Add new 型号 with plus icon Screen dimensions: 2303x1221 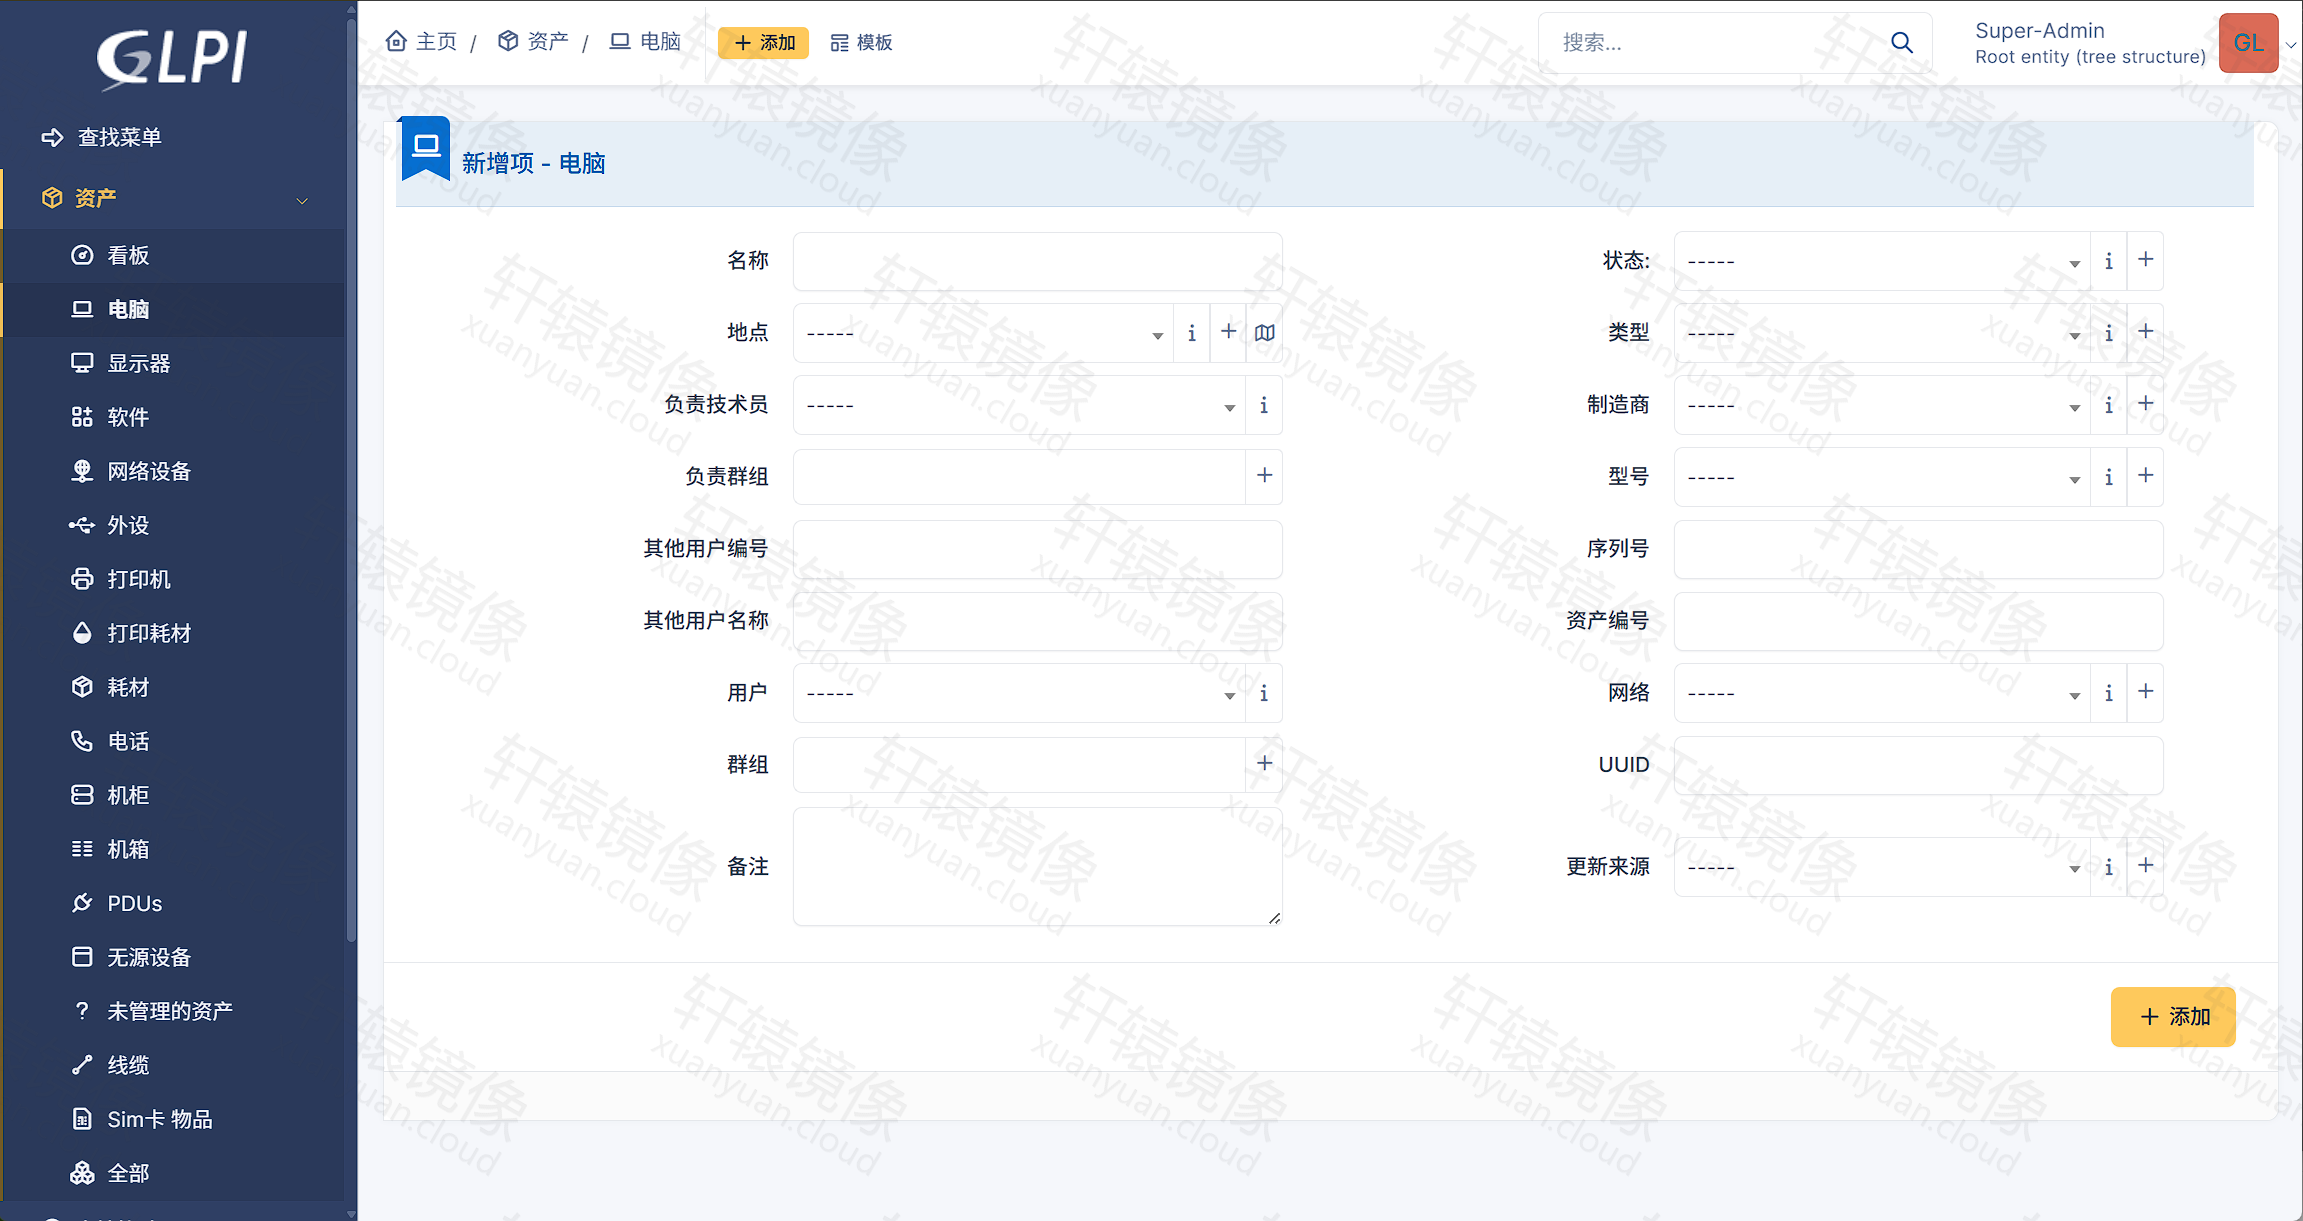pos(2146,477)
